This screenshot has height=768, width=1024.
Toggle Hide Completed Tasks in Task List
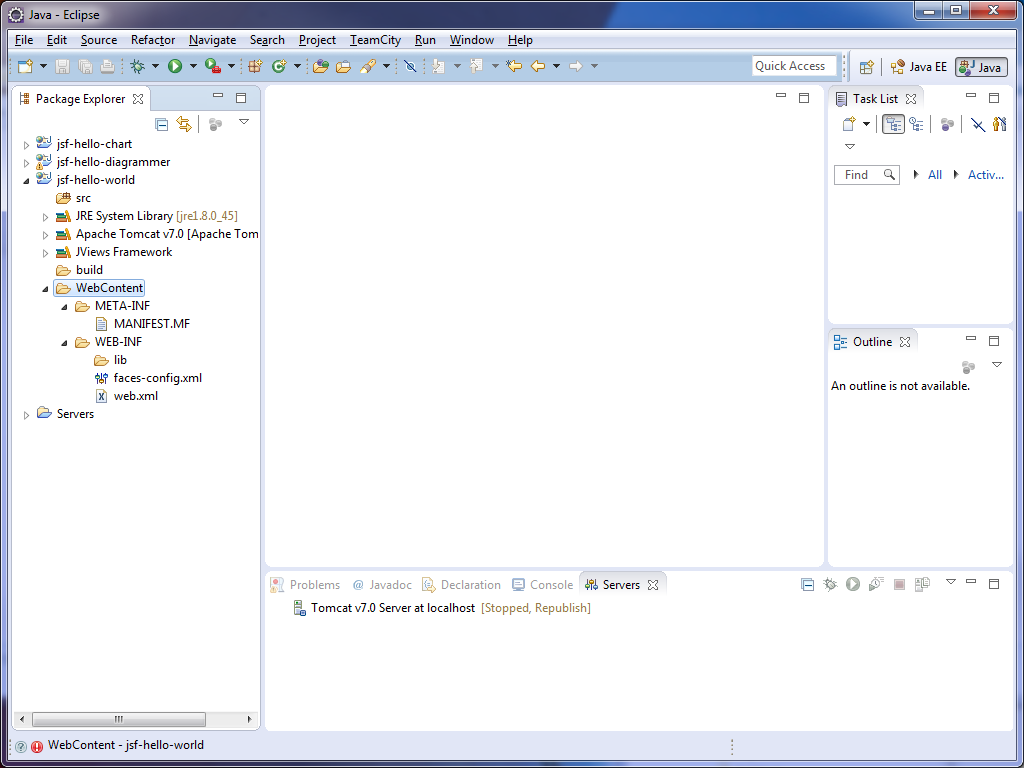pyautogui.click(x=978, y=124)
